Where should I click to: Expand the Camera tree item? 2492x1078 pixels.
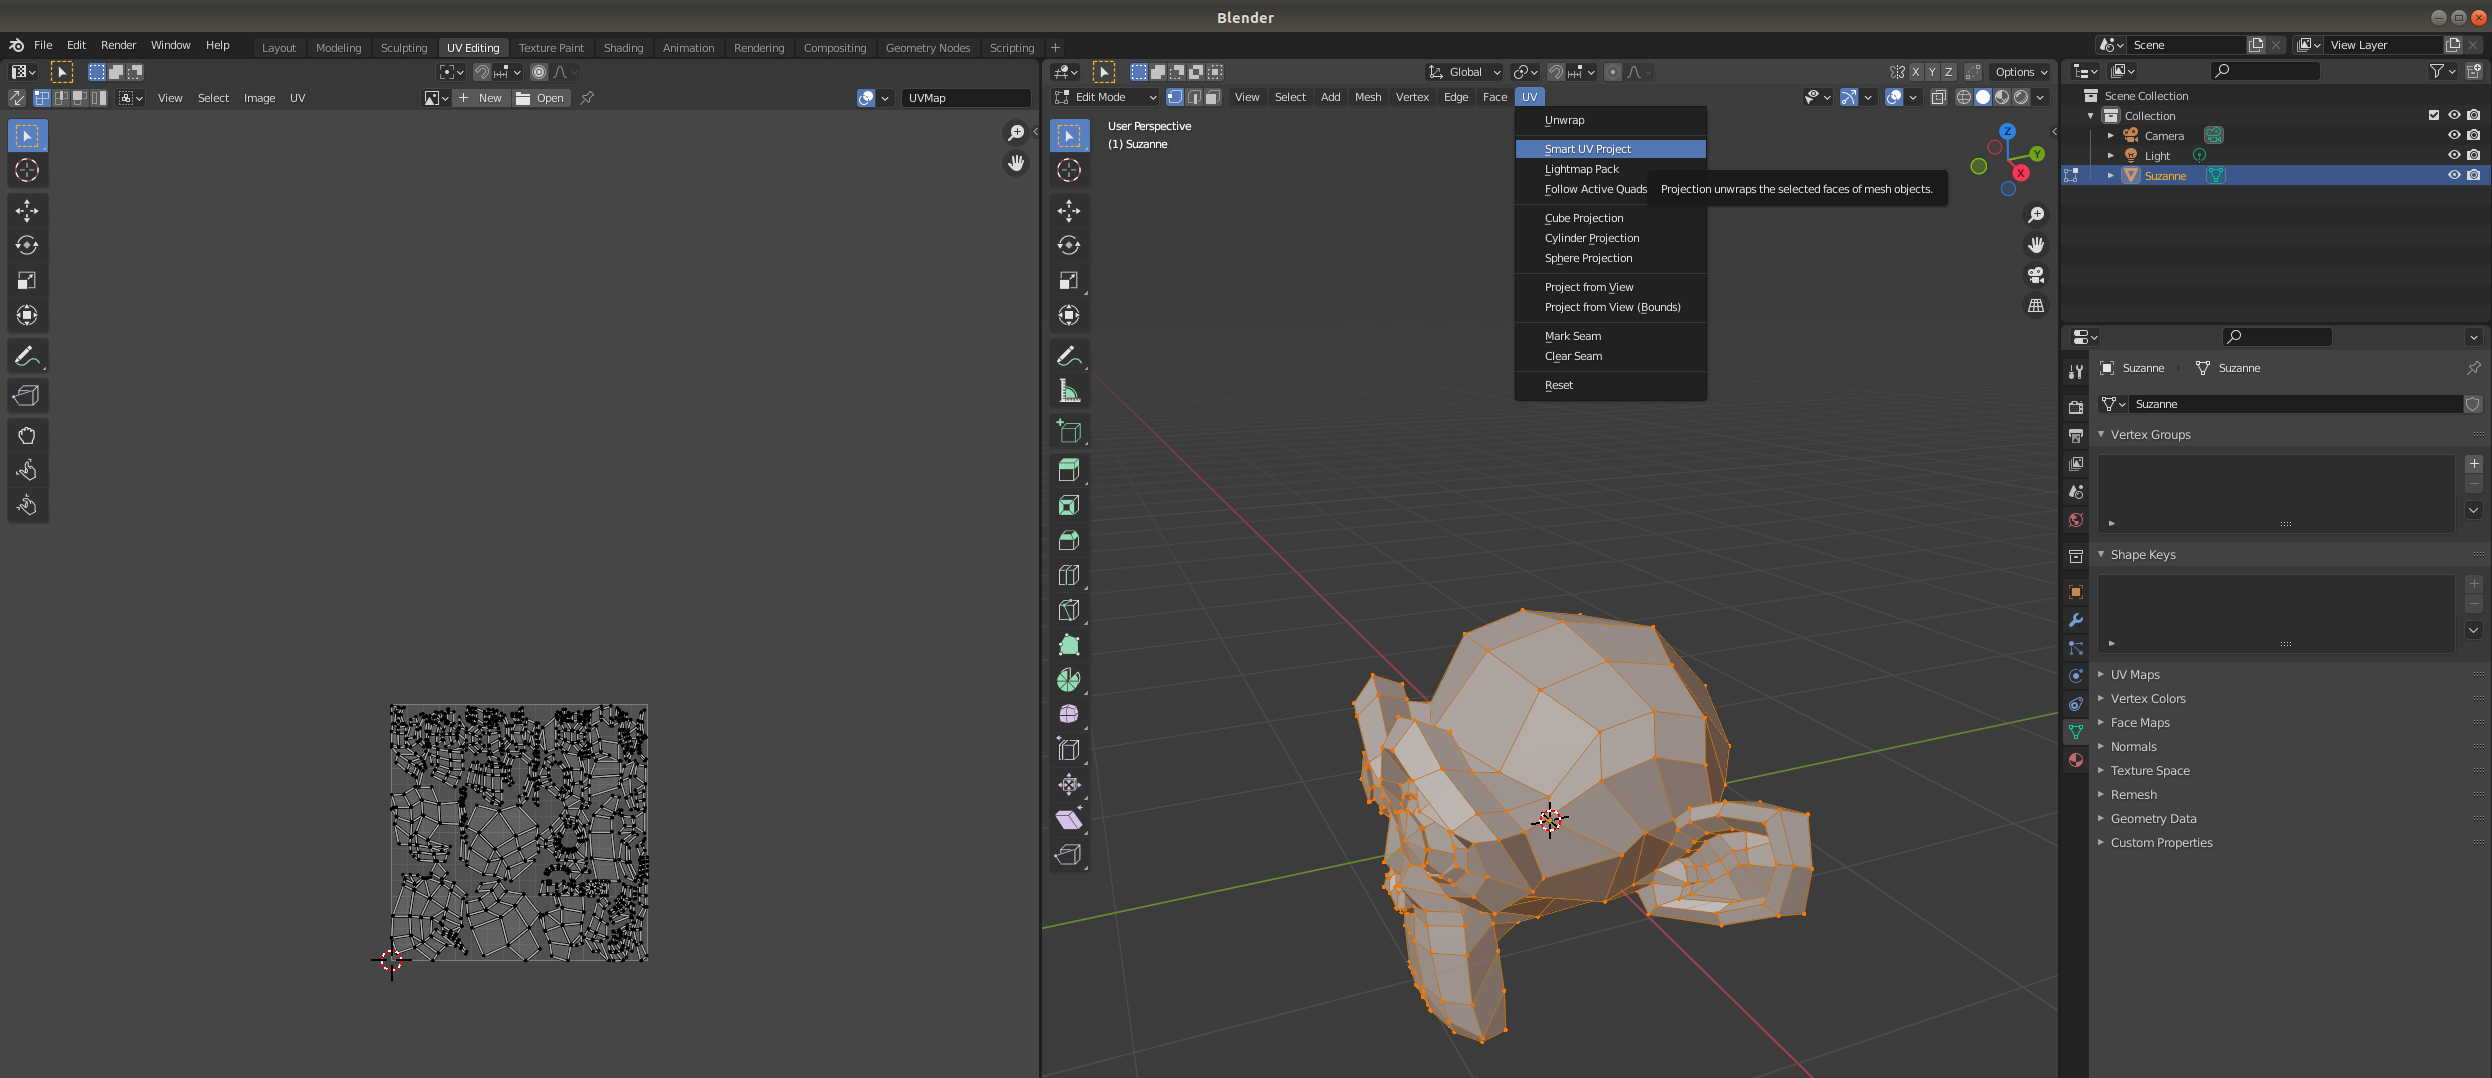point(2111,135)
